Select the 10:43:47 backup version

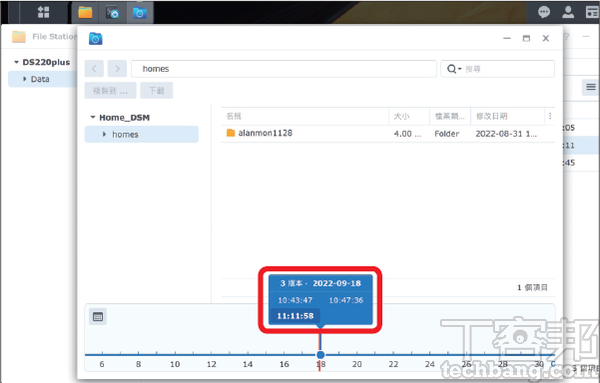tap(295, 300)
